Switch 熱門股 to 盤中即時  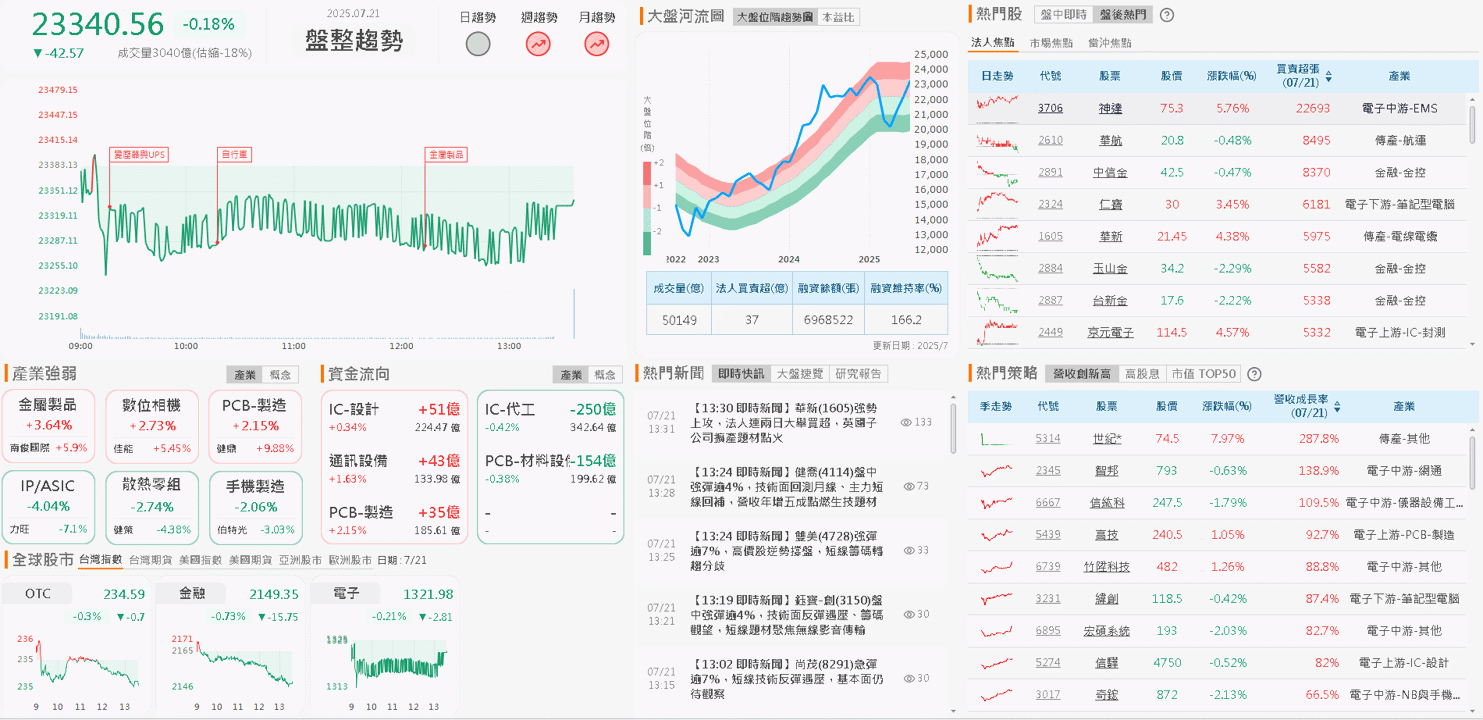coord(1062,15)
